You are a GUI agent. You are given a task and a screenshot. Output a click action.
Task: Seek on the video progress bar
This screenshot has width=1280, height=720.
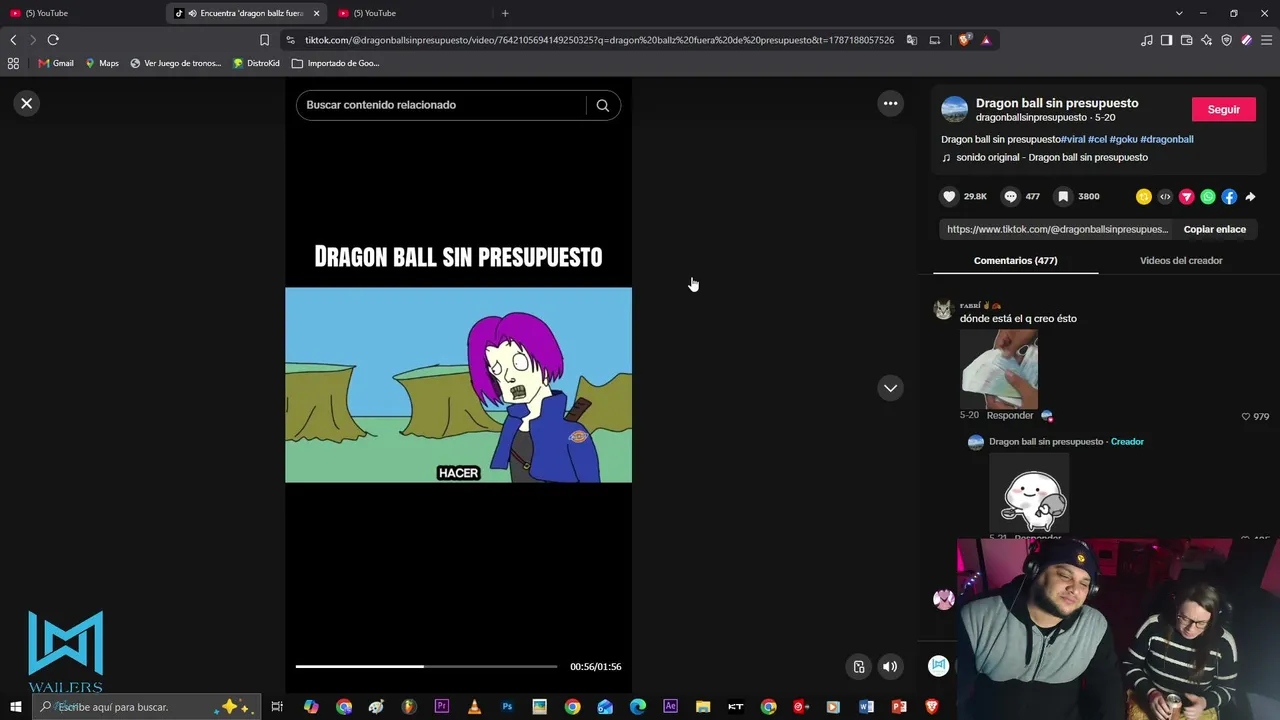coord(426,666)
